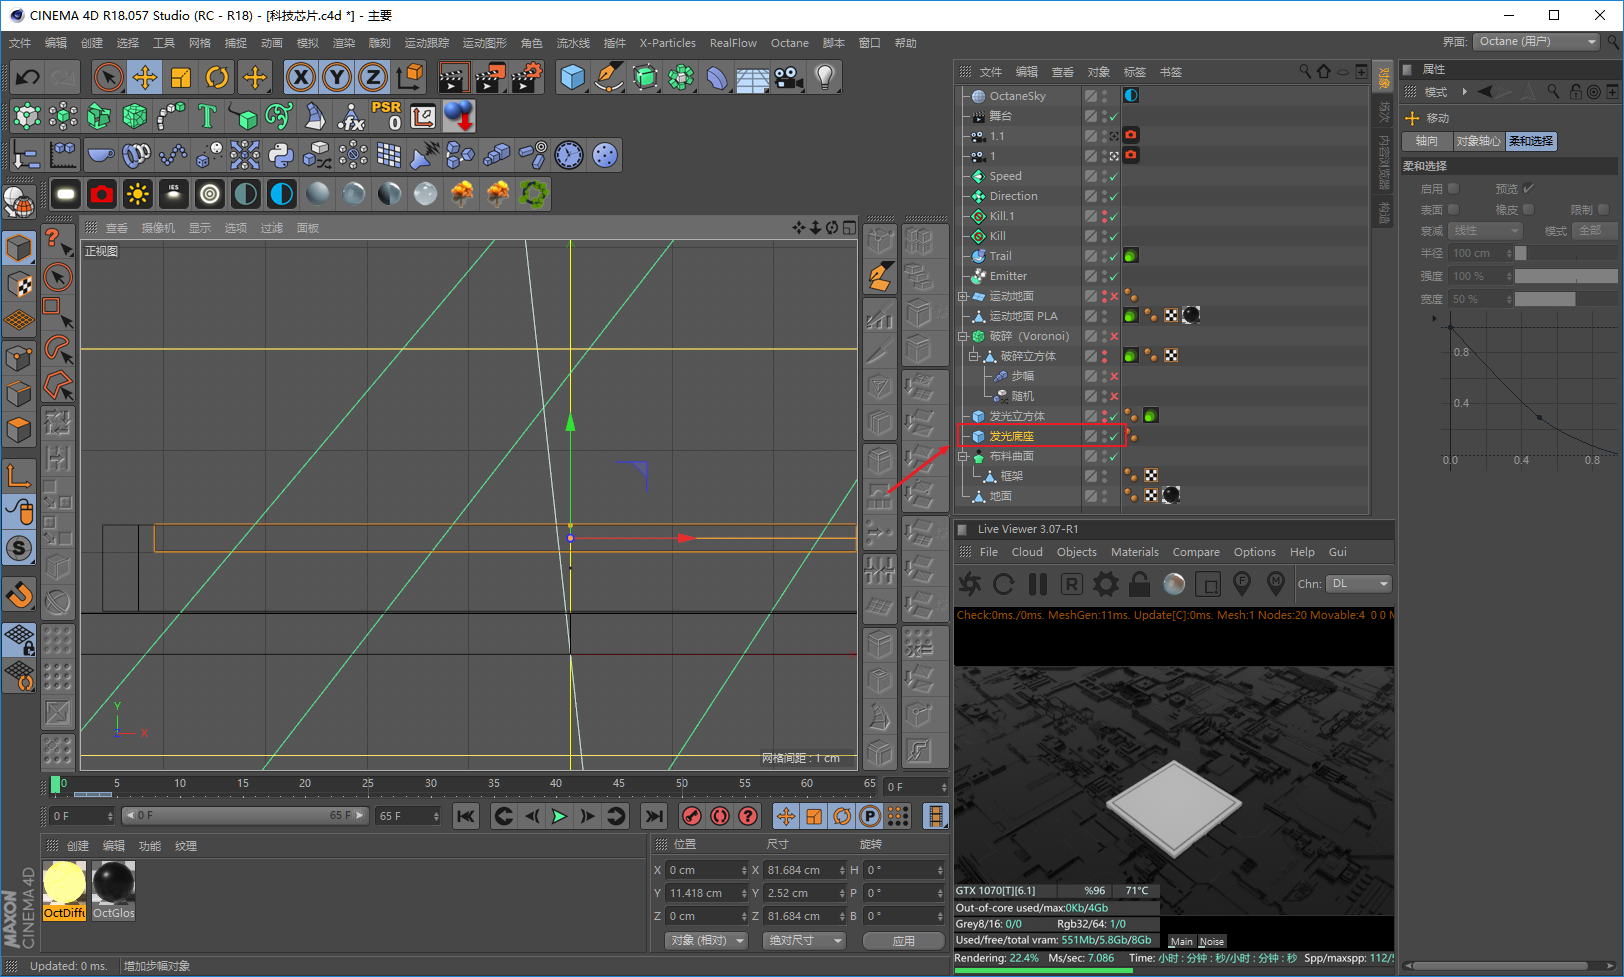
Task: Toggle the 橡皮 checkbox
Action: [x=1529, y=209]
